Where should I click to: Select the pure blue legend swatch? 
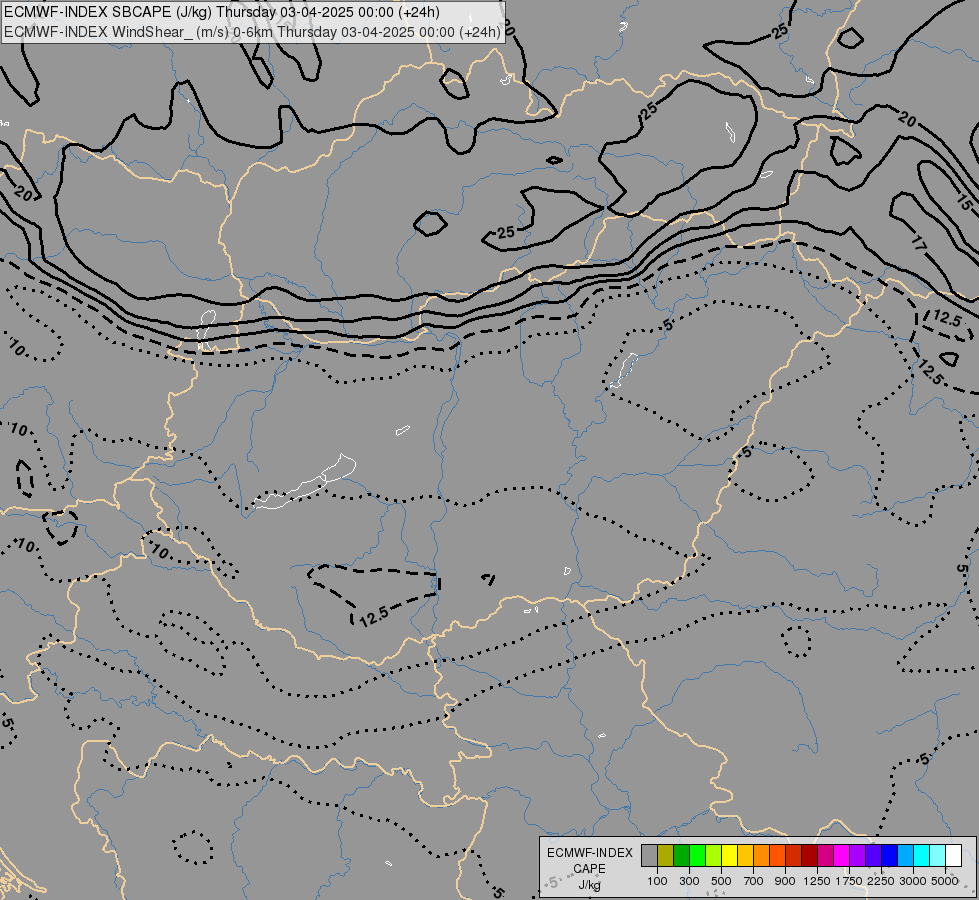[x=890, y=855]
